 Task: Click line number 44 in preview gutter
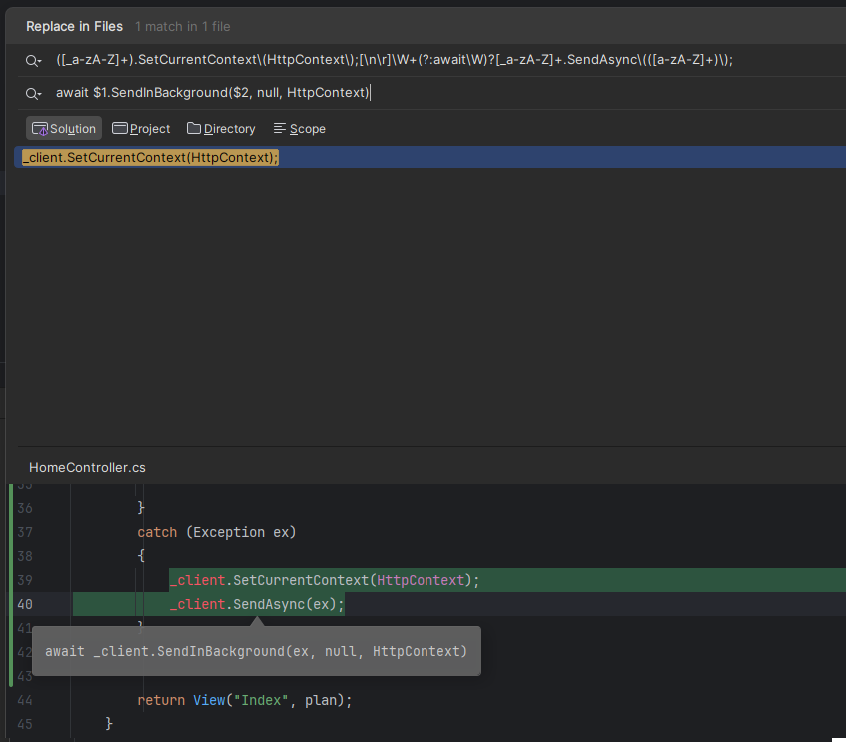coord(25,700)
